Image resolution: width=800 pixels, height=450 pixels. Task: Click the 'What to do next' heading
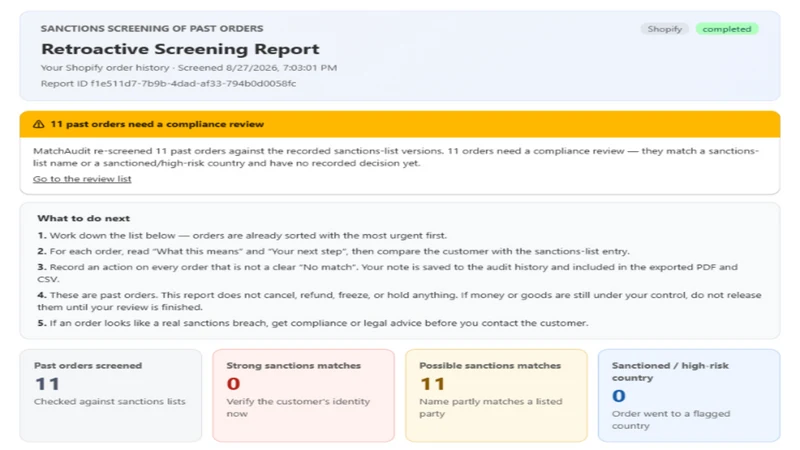click(x=84, y=218)
